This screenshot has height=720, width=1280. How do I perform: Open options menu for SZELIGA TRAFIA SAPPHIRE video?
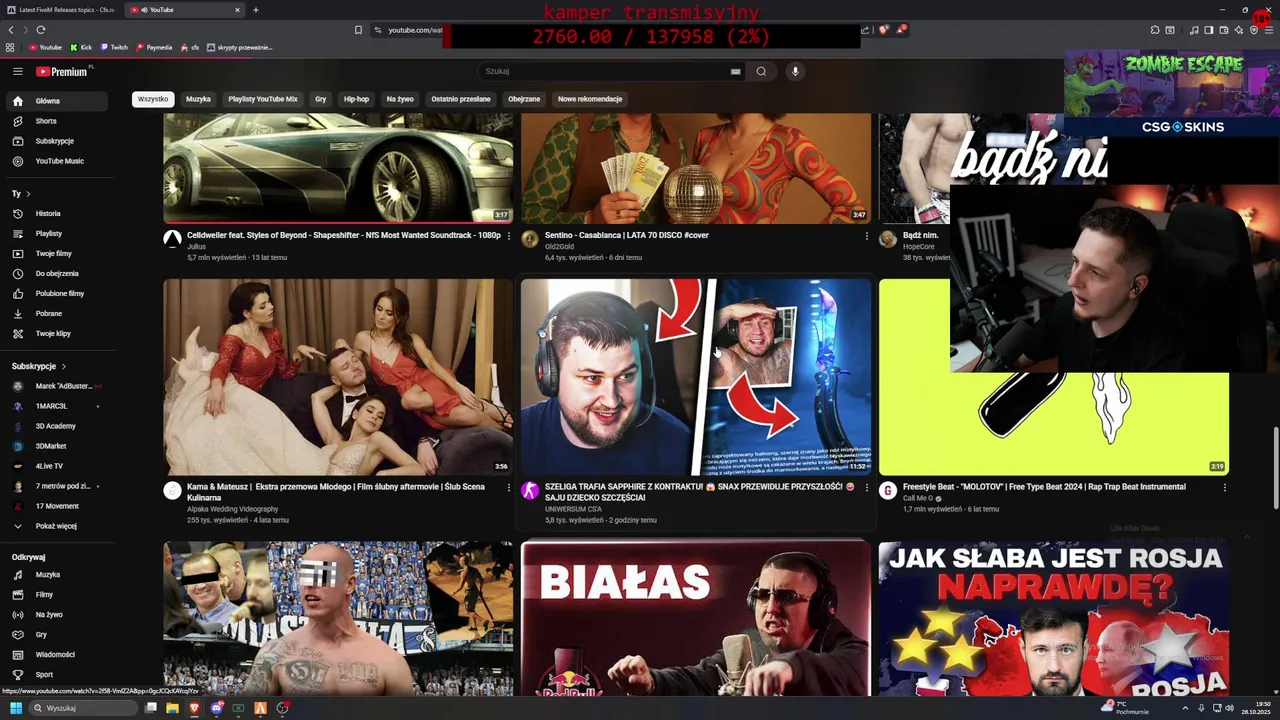click(x=867, y=488)
